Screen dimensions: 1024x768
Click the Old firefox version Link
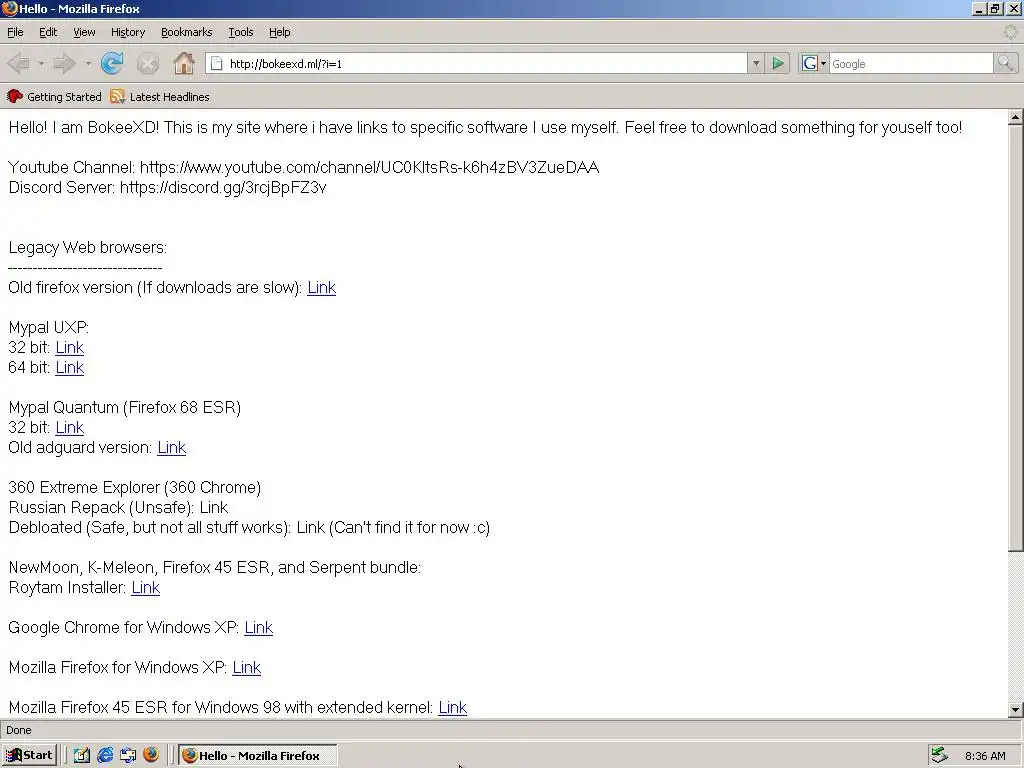point(321,287)
